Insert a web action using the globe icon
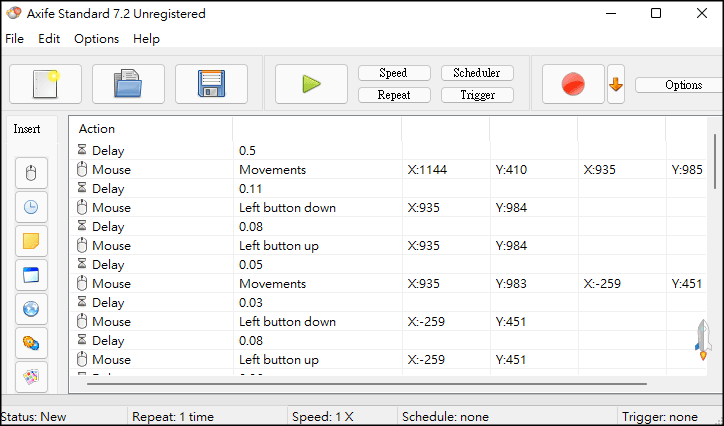This screenshot has width=724, height=426. [x=31, y=309]
